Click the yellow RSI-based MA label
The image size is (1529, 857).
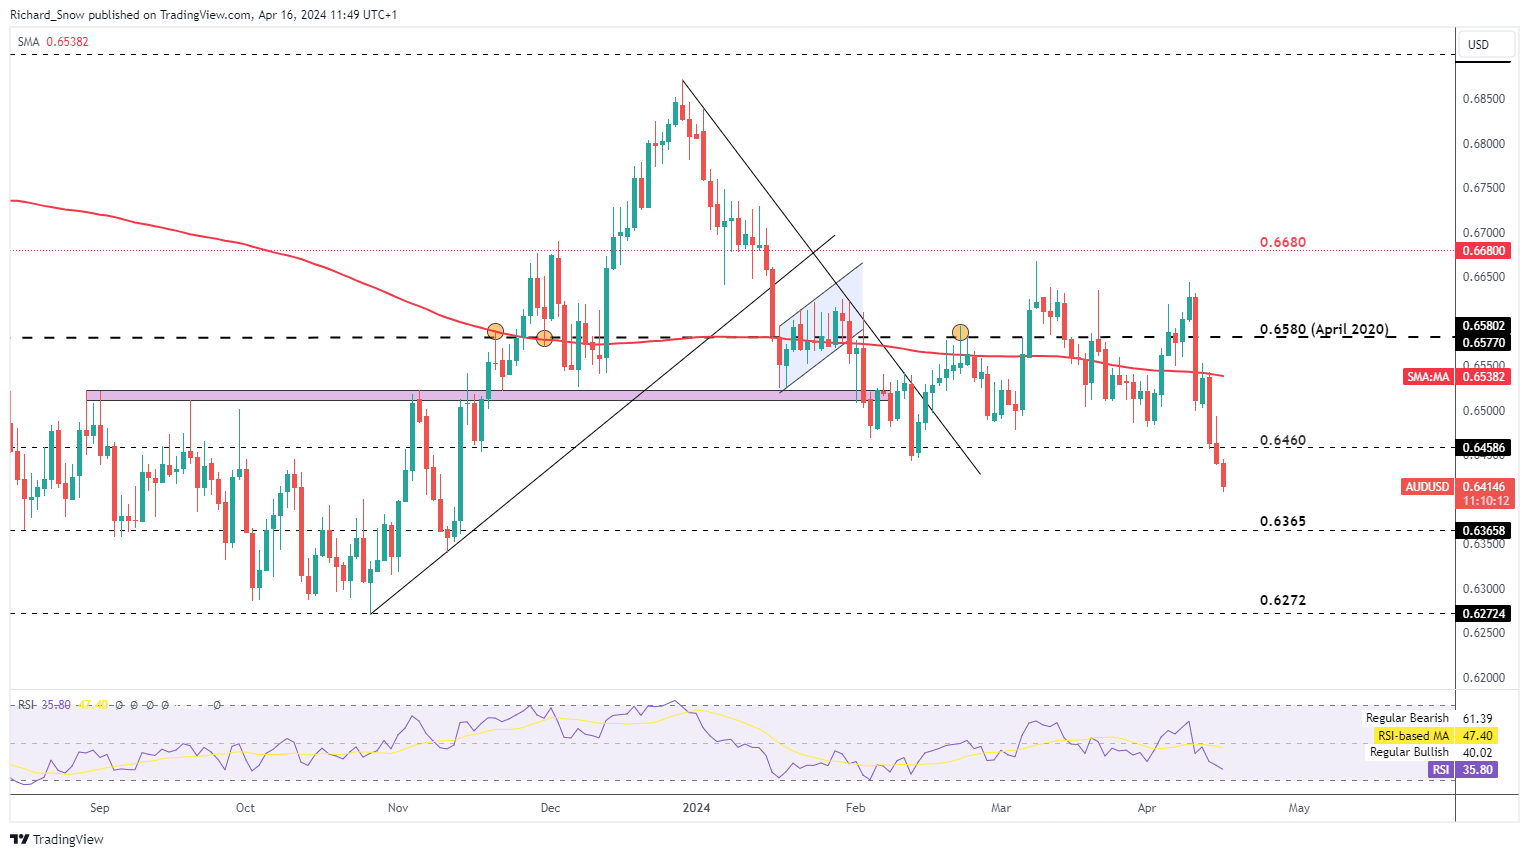[1412, 736]
